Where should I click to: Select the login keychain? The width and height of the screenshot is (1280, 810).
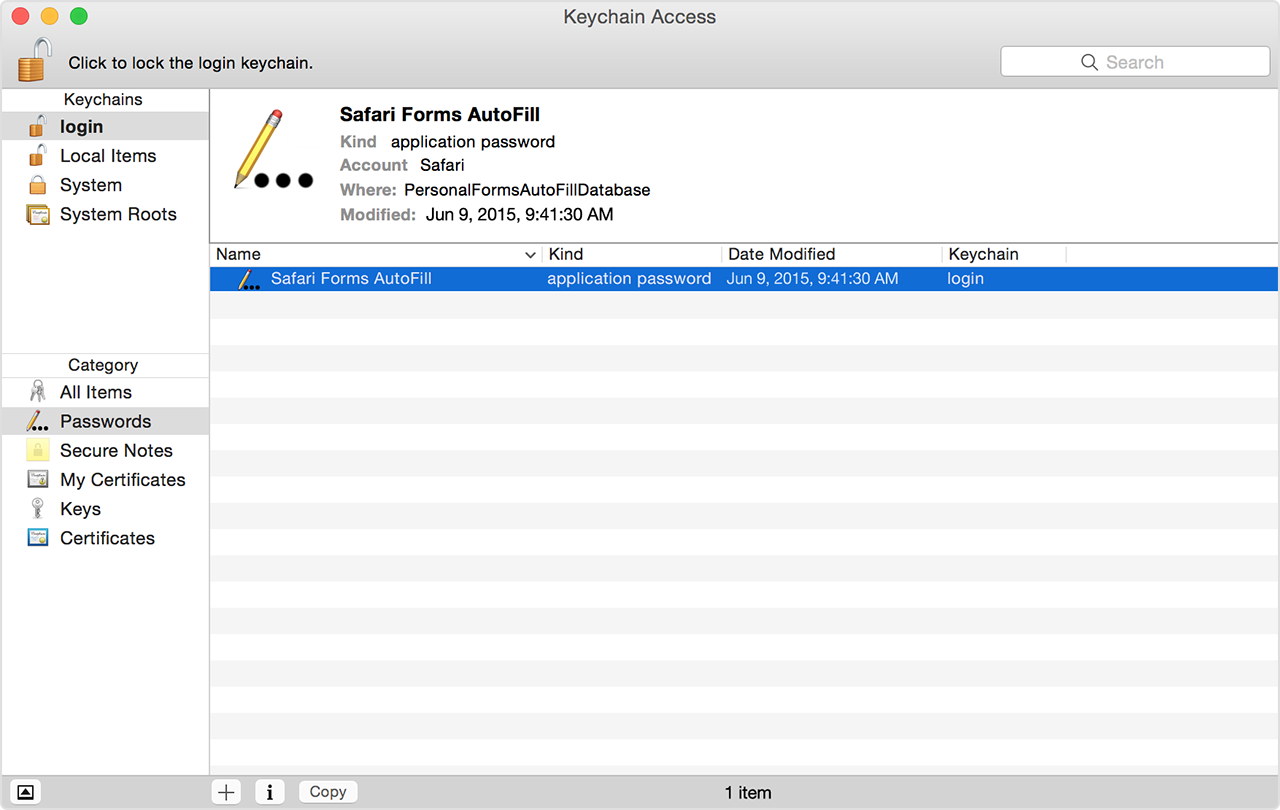click(105, 127)
